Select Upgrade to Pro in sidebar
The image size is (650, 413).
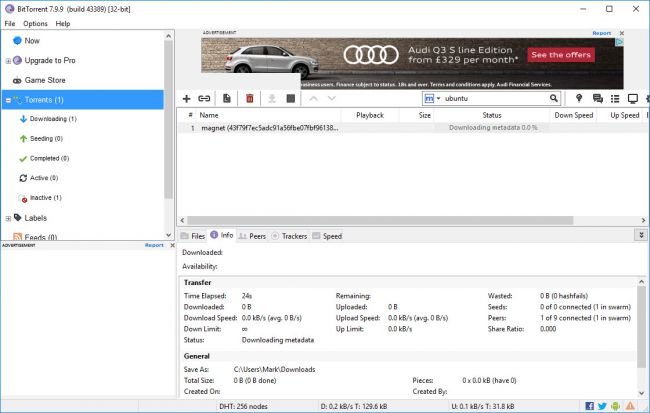(x=48, y=61)
